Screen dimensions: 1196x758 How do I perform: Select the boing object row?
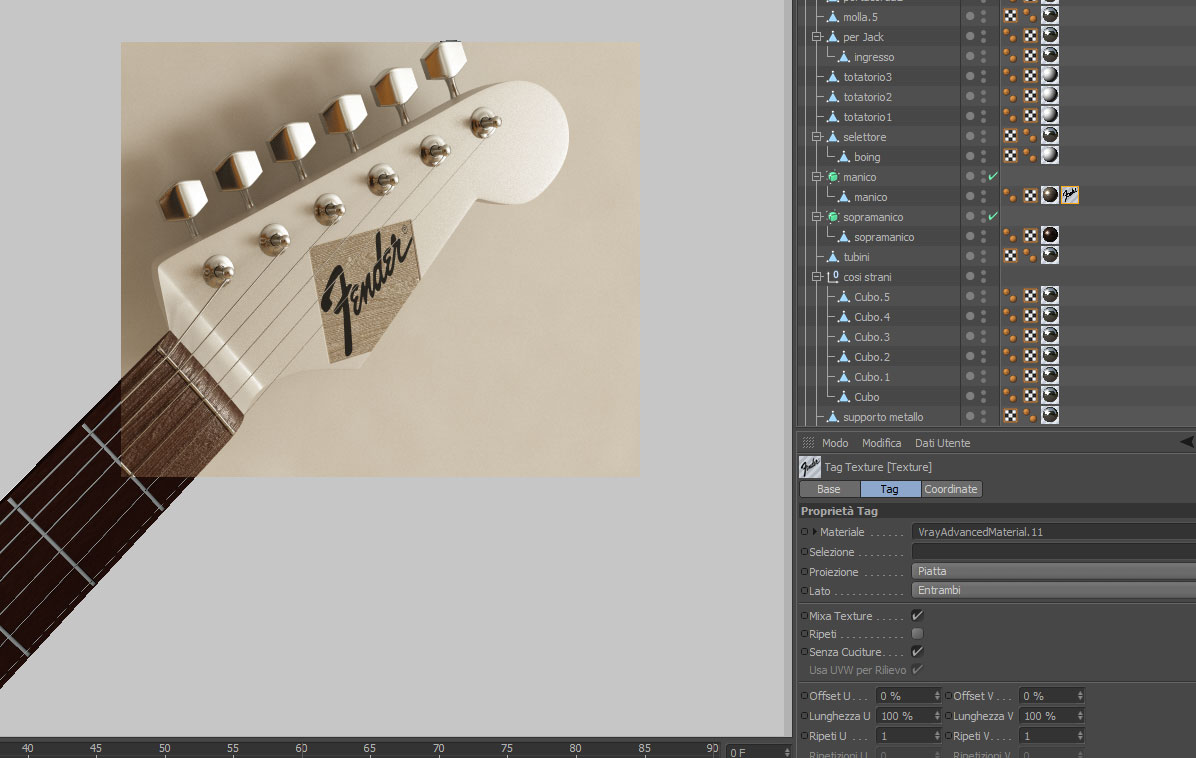867,157
